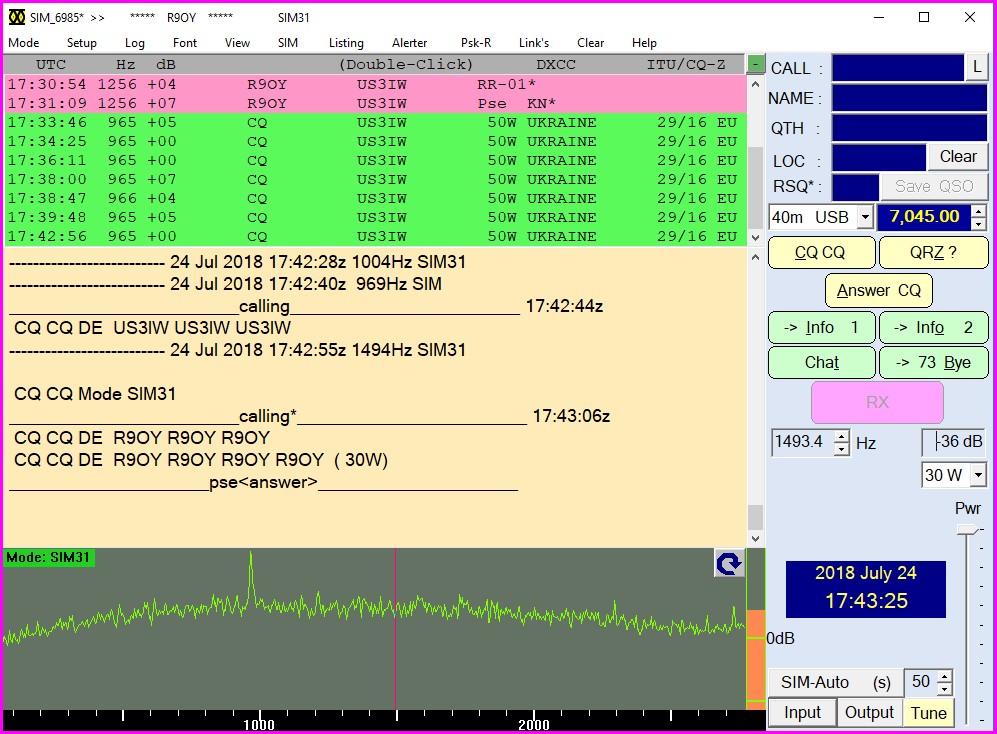Send the 73 Bye macro

click(x=933, y=362)
